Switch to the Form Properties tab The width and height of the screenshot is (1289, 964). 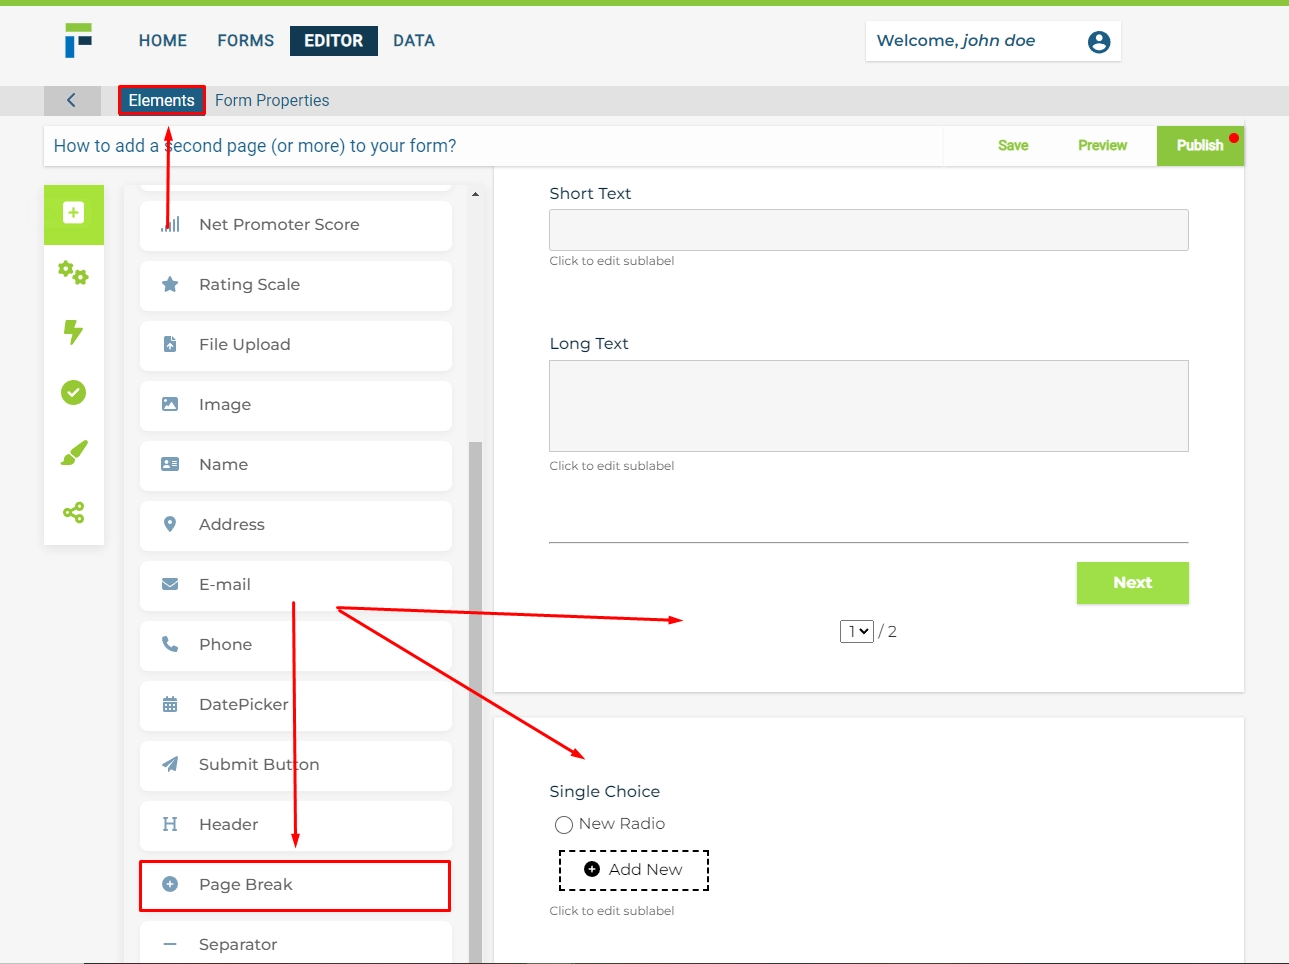[272, 100]
